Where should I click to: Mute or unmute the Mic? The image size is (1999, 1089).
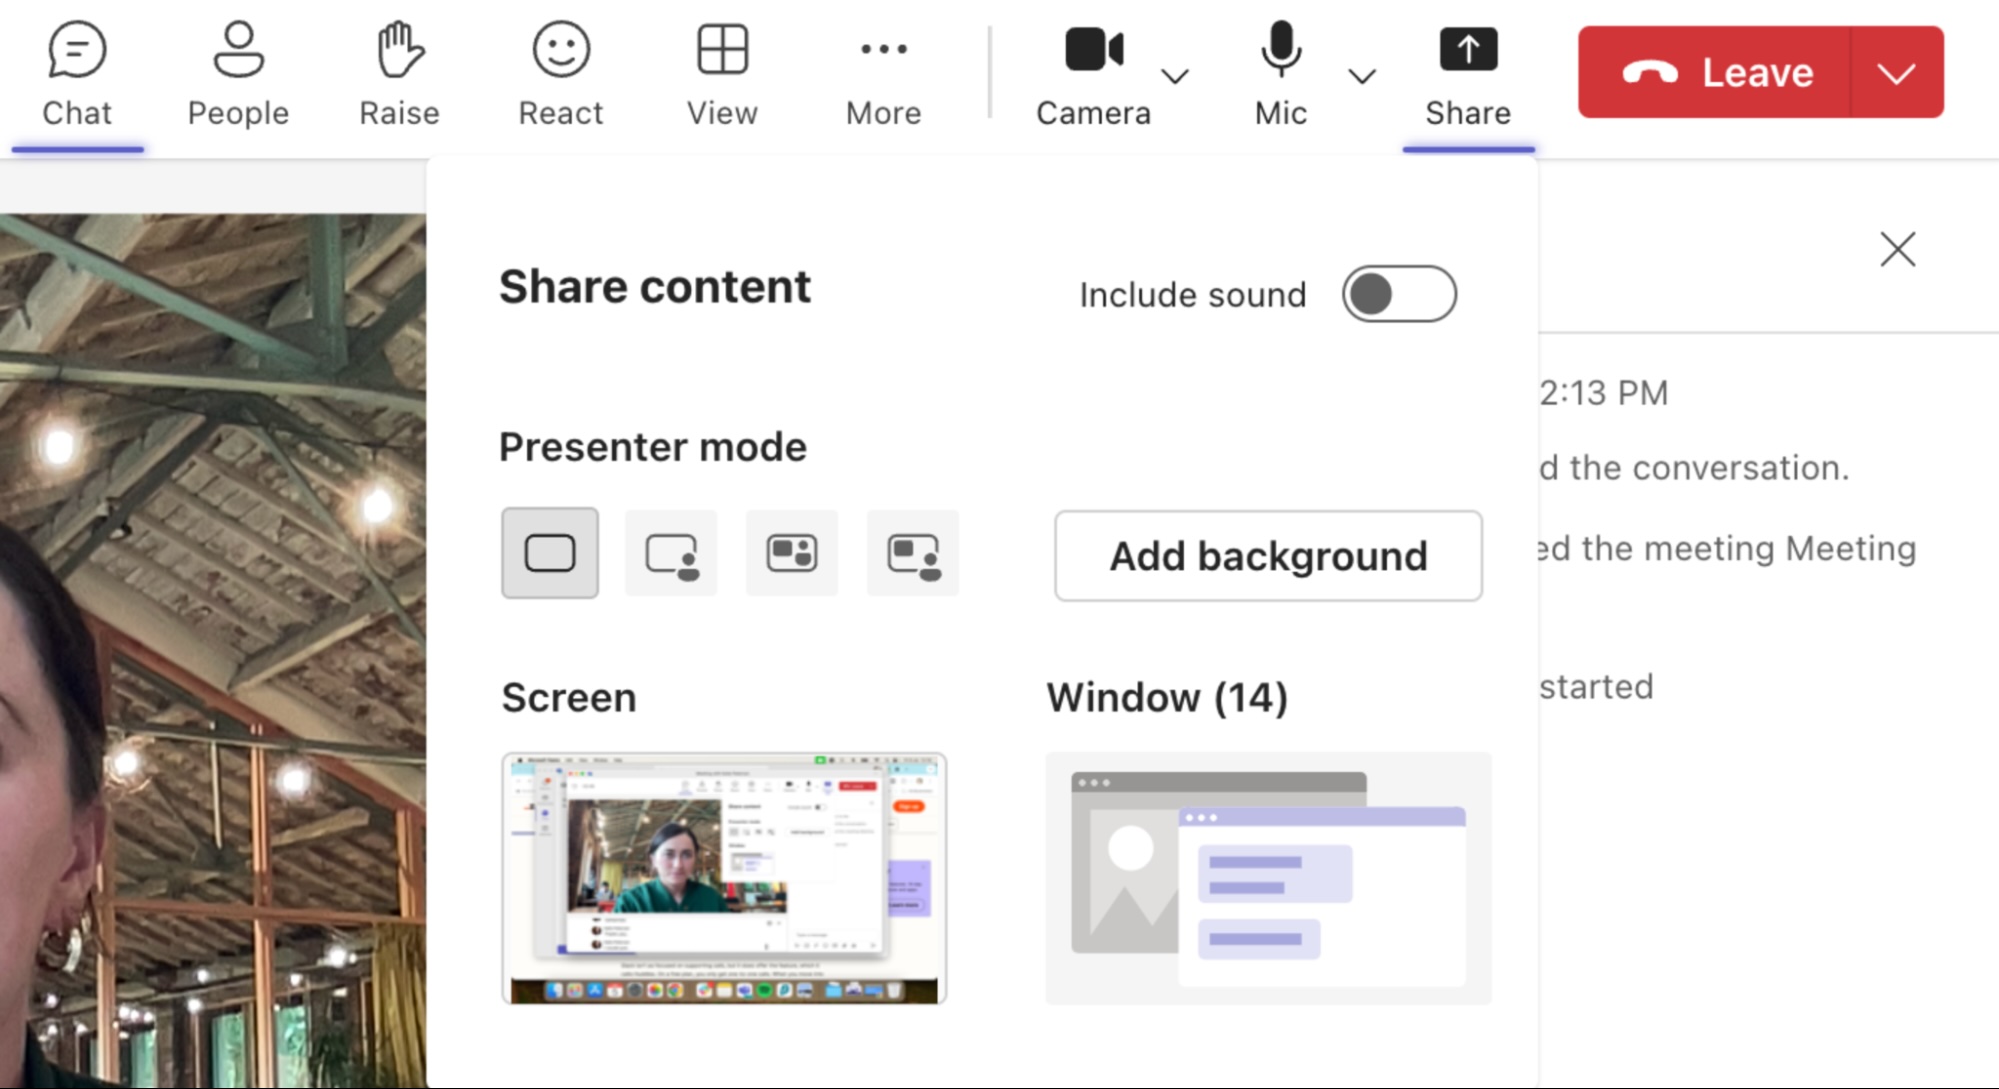point(1281,76)
